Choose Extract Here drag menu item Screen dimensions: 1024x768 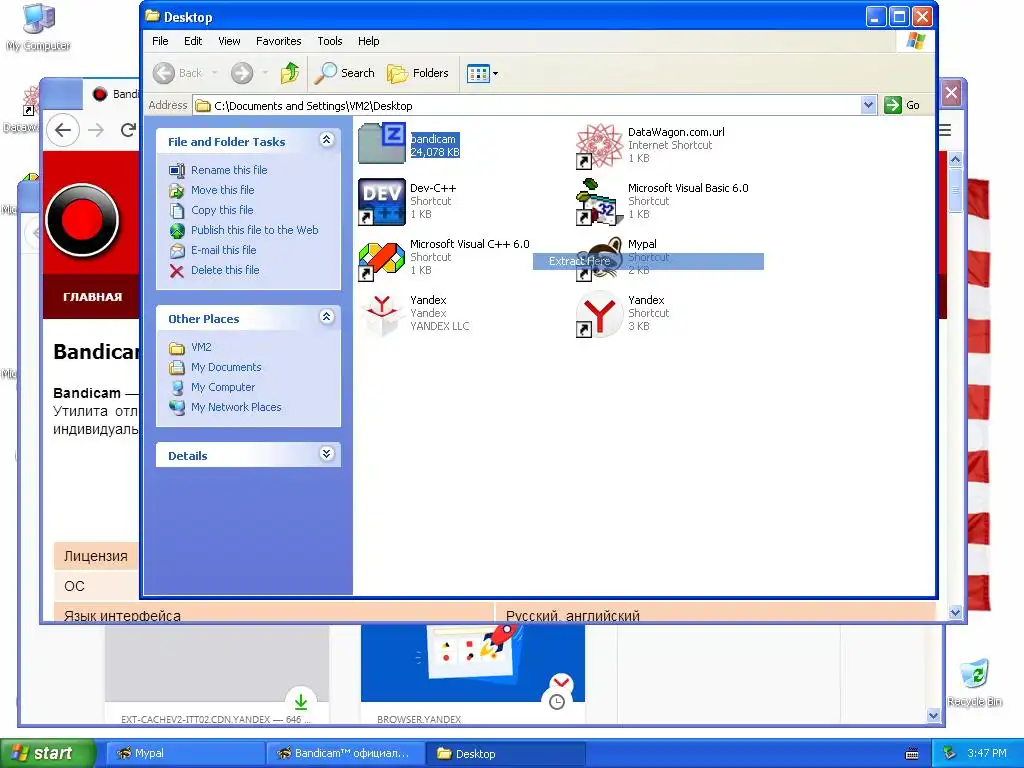648,261
